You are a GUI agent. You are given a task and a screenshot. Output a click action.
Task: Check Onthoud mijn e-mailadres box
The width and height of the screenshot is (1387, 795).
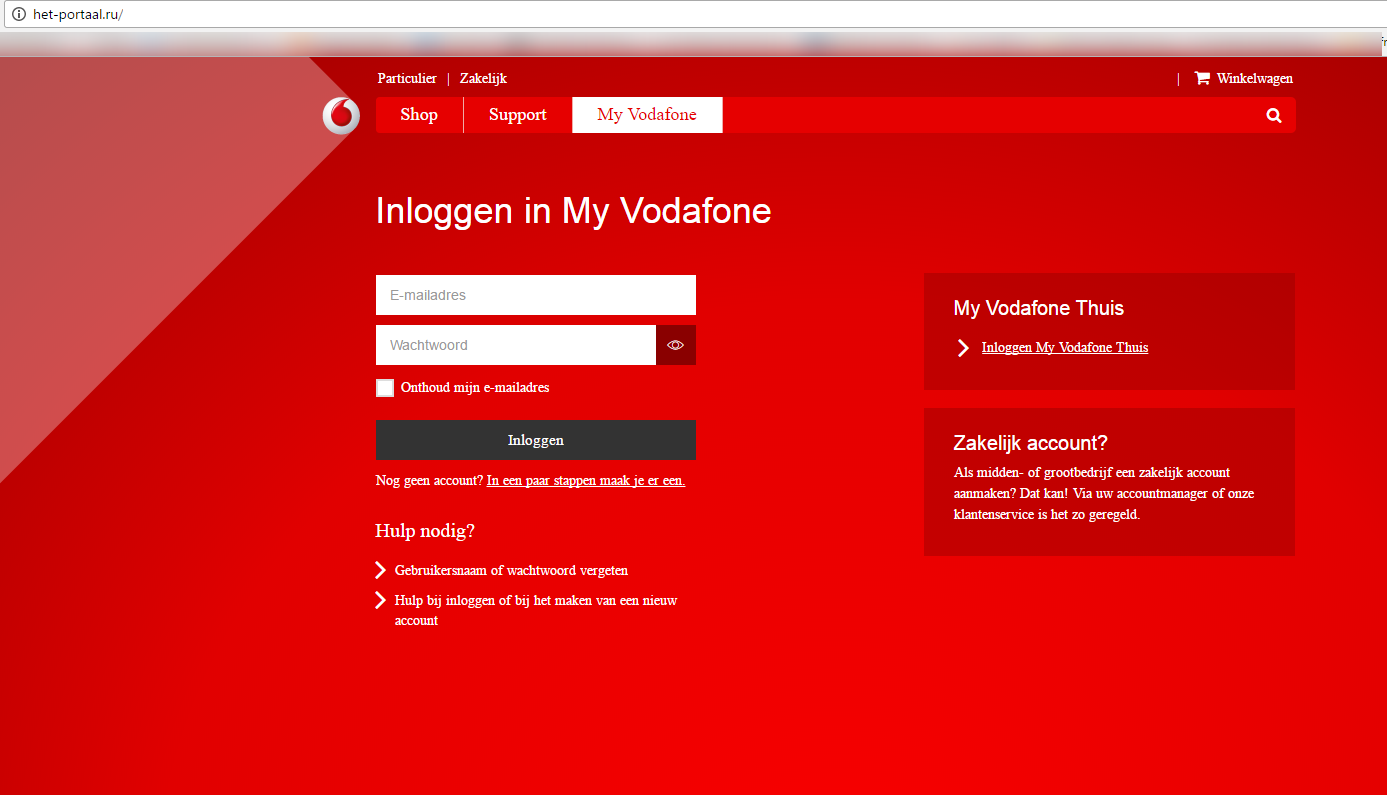coord(385,388)
